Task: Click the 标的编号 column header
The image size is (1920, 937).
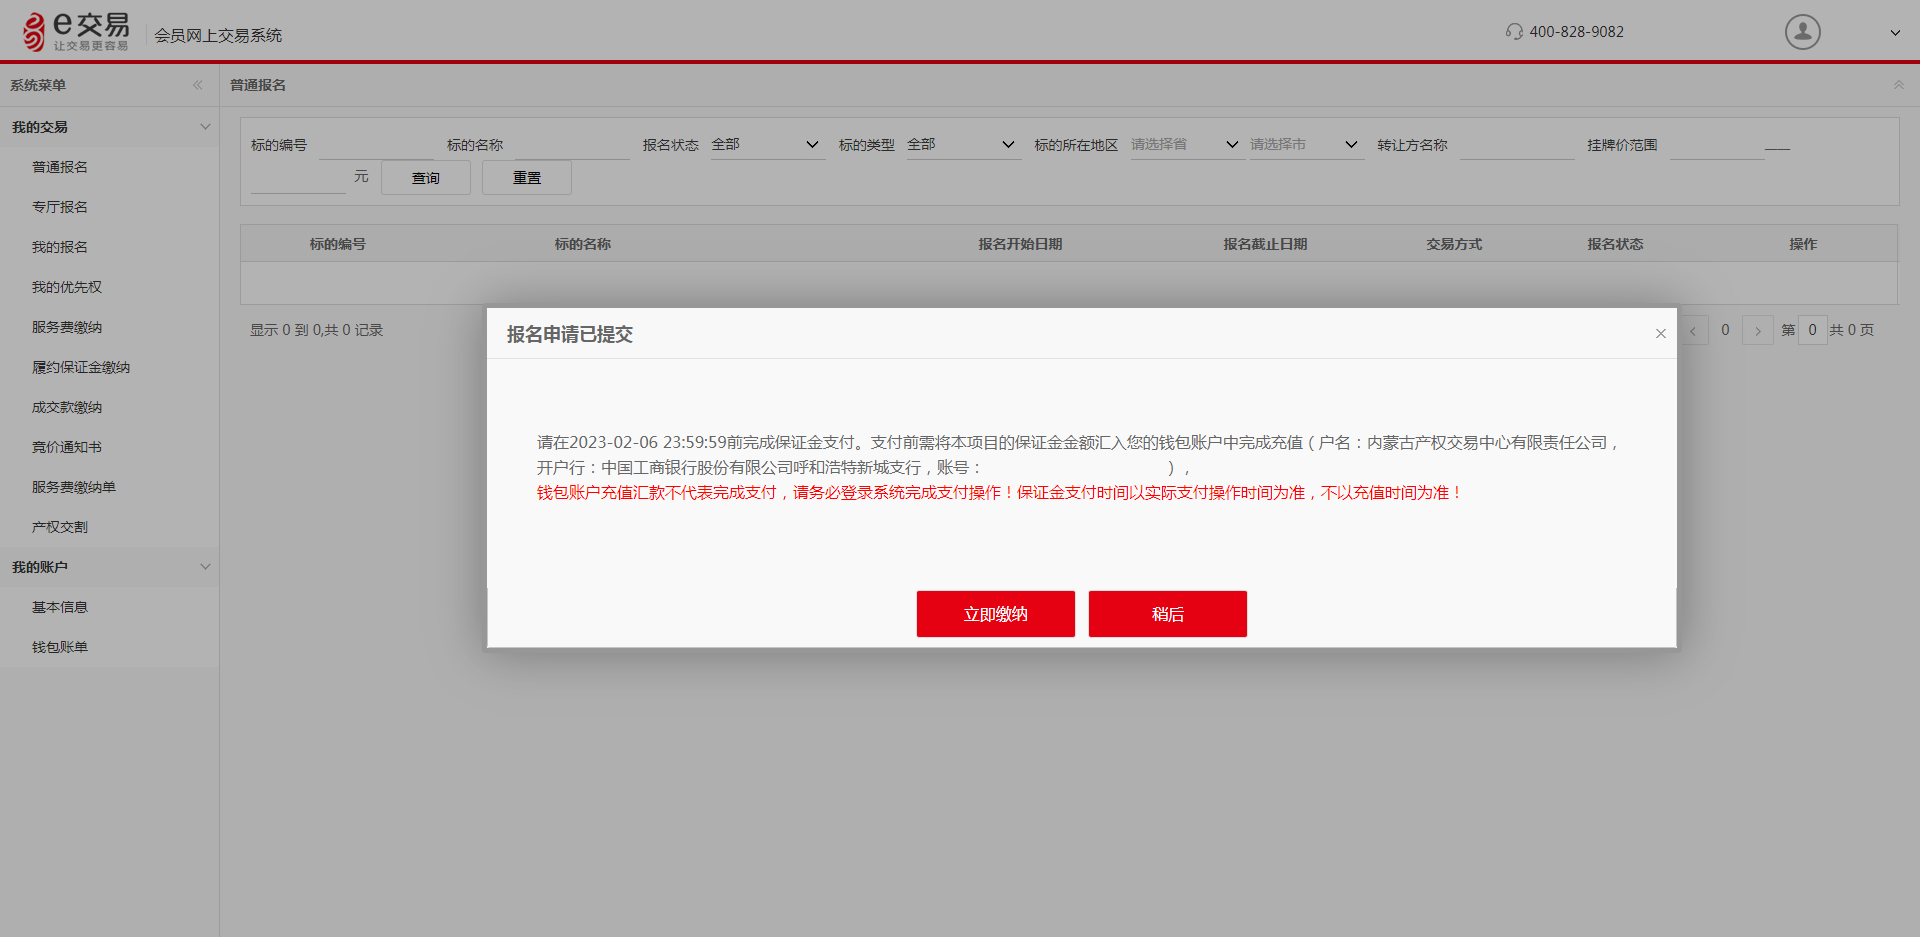Action: point(337,244)
